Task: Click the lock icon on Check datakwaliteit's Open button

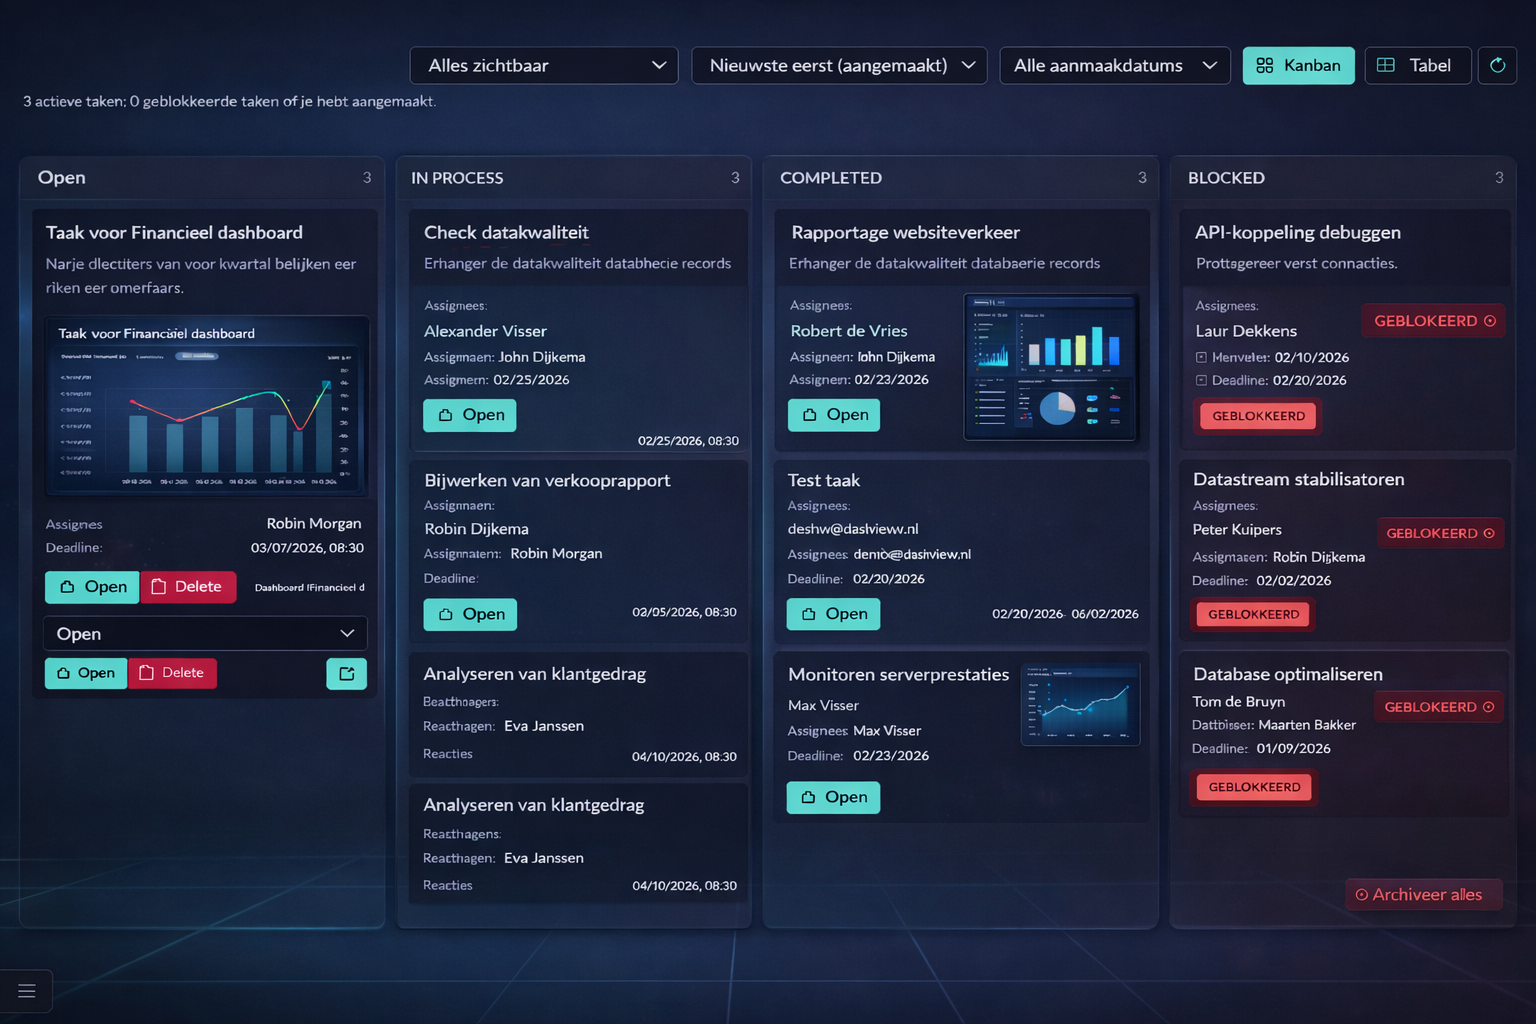Action: (447, 415)
